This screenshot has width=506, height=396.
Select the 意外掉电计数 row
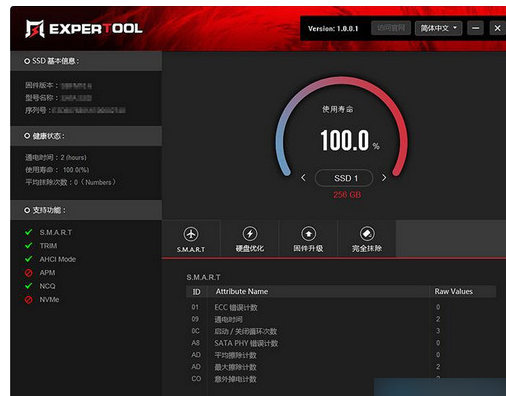(x=341, y=379)
